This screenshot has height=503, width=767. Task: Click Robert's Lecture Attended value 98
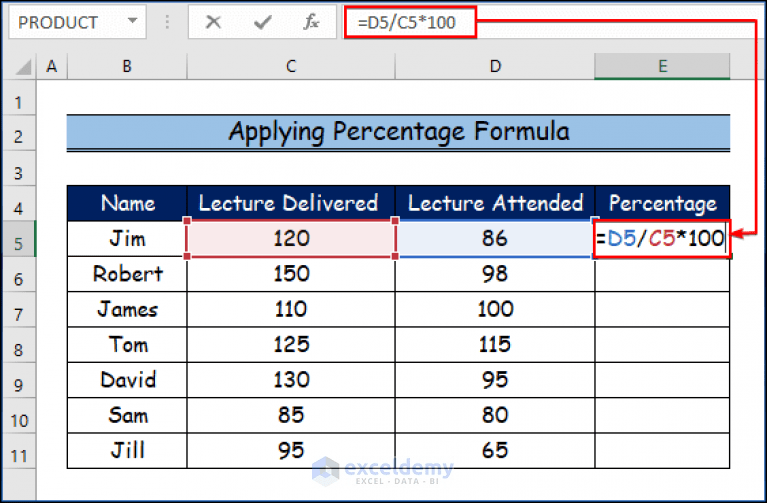[x=495, y=274]
